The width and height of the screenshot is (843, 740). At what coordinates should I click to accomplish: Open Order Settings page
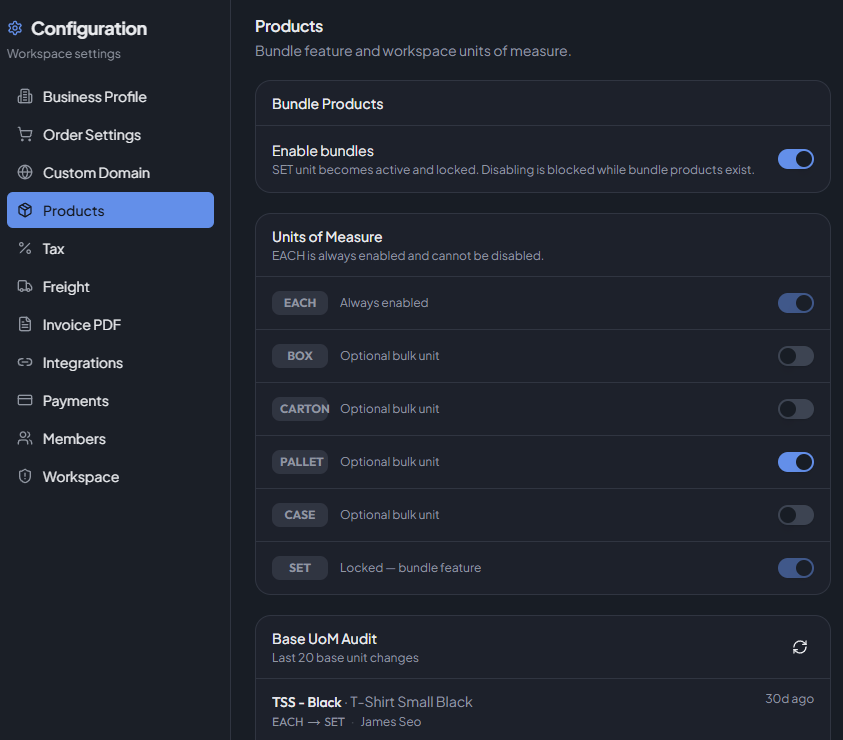click(110, 134)
